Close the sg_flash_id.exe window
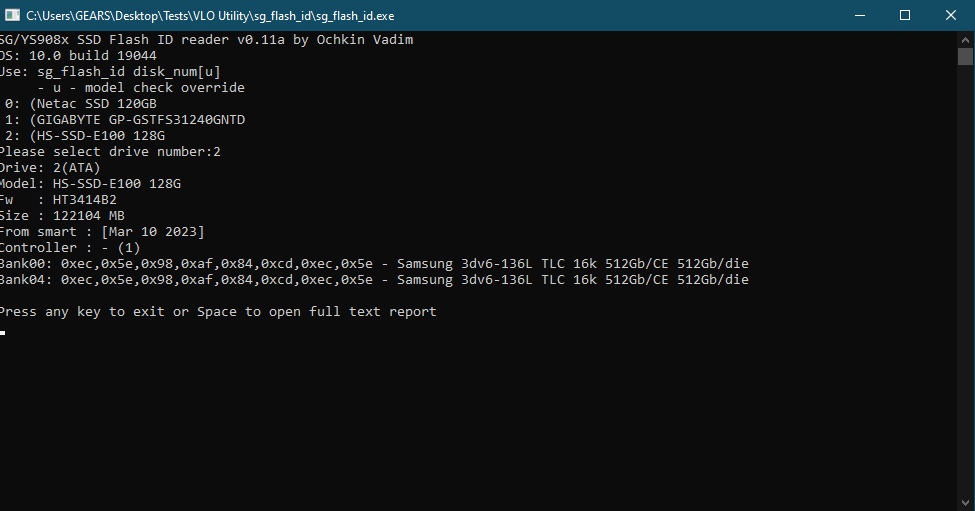Image resolution: width=975 pixels, height=511 pixels. point(951,15)
